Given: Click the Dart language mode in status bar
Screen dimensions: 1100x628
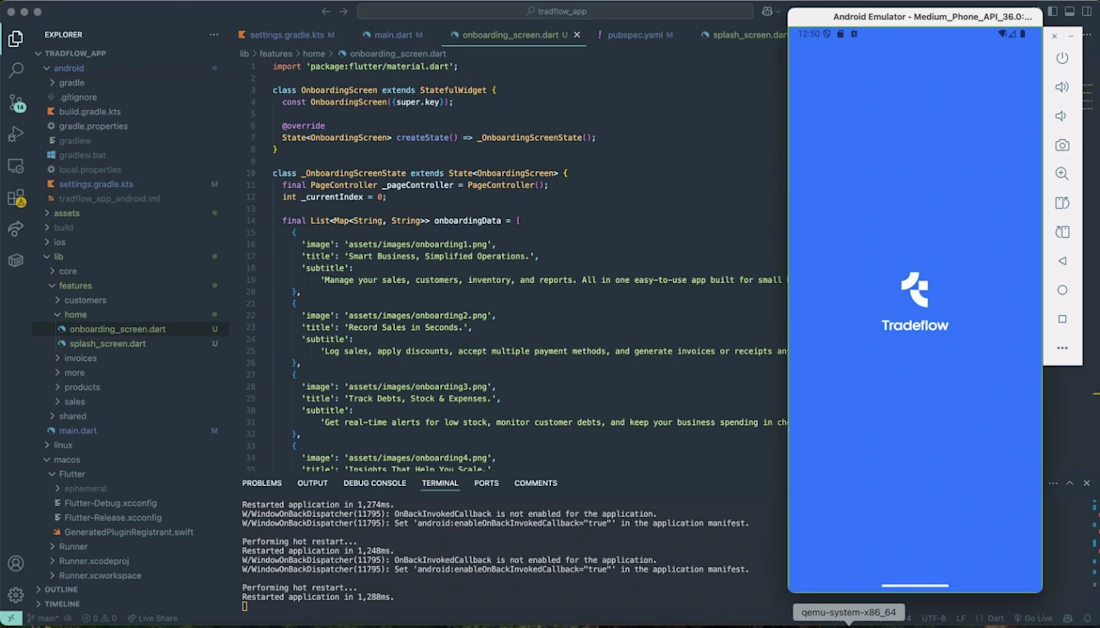Looking at the screenshot, I should pos(995,618).
